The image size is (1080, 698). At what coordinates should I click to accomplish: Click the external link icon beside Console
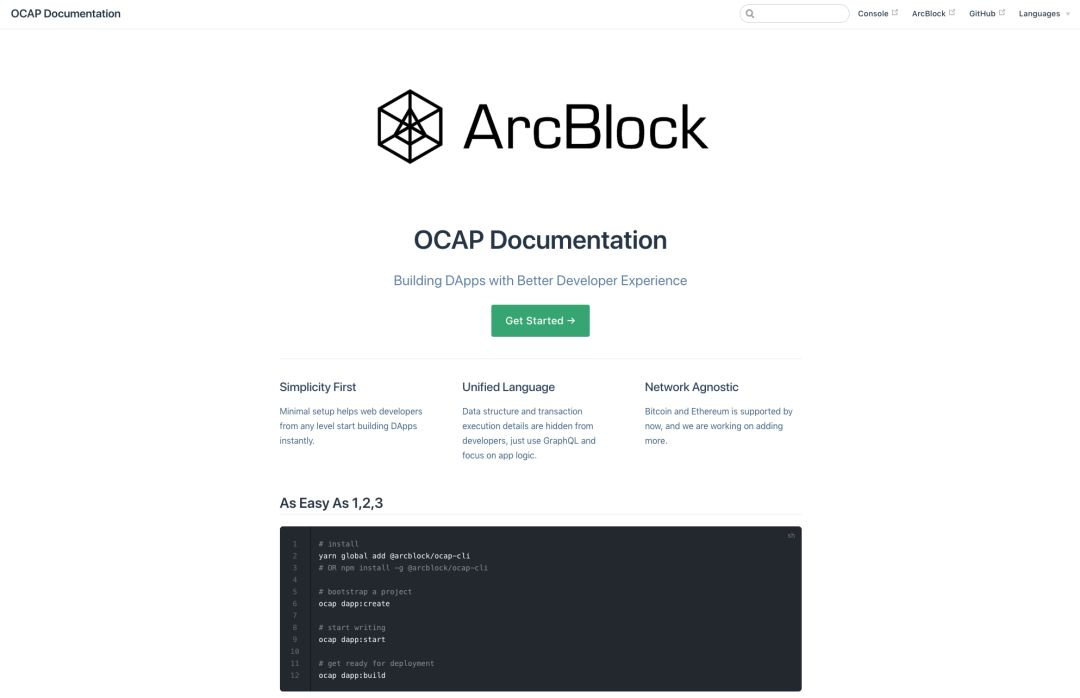click(895, 12)
